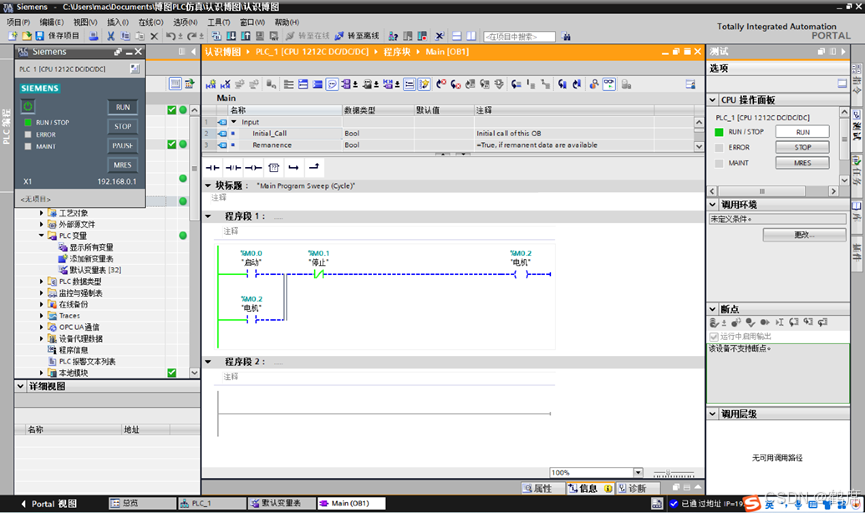This screenshot has width=865, height=513.
Task: Collapse the Input row in the interface table
Action: click(234, 122)
